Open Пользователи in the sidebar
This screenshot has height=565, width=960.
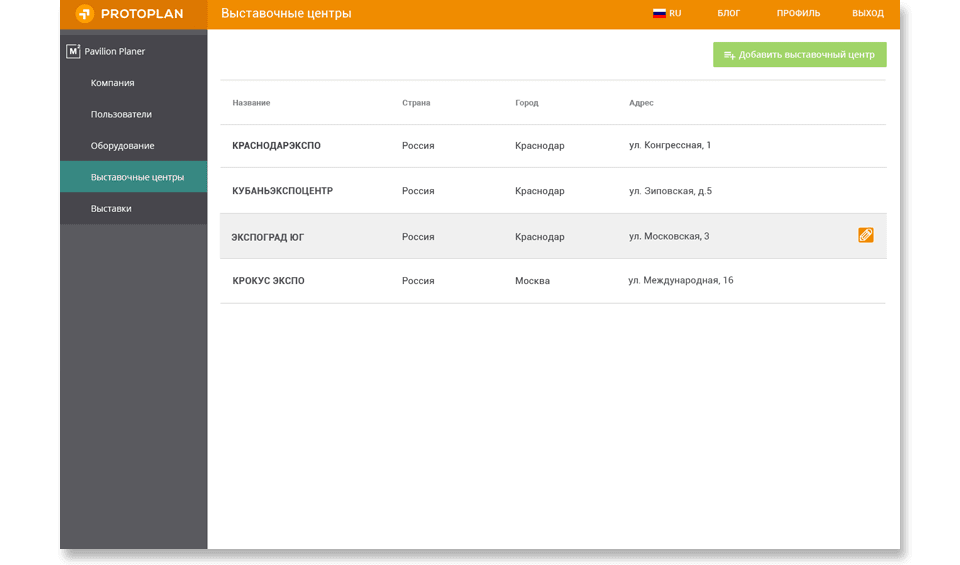(133, 114)
